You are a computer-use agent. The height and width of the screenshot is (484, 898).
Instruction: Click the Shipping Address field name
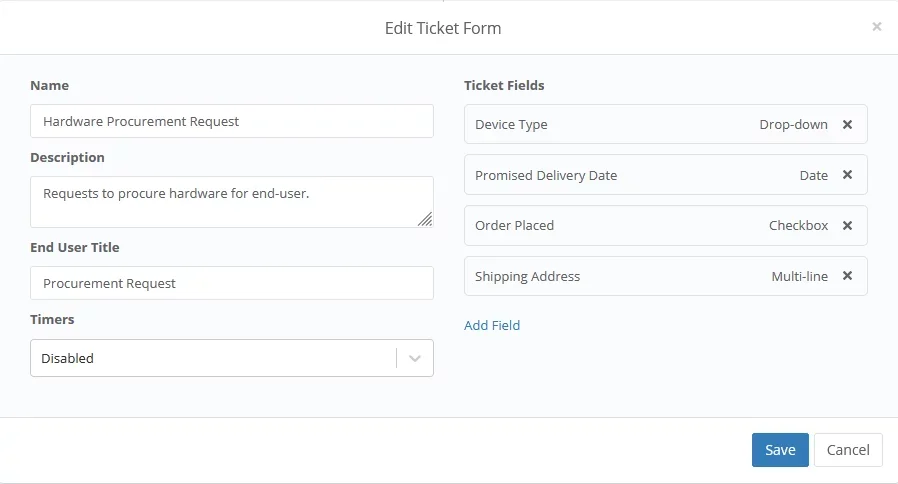click(527, 276)
